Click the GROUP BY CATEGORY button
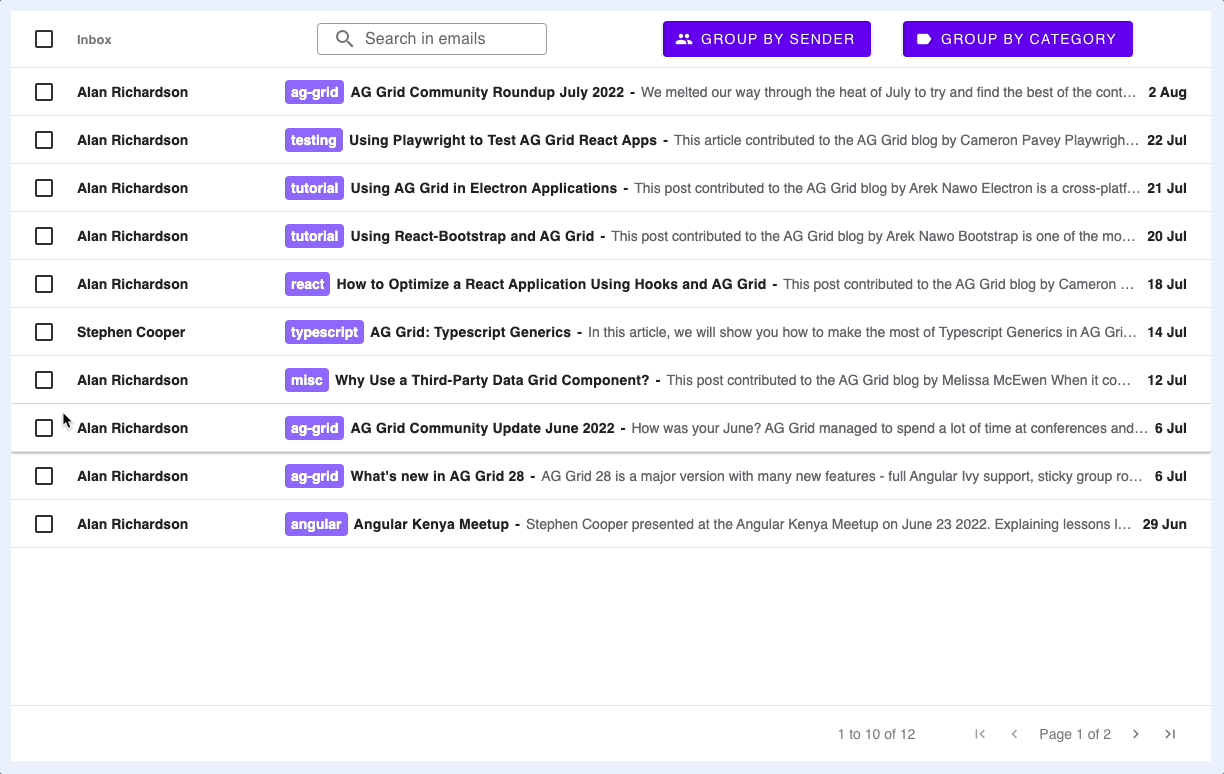 point(1017,38)
